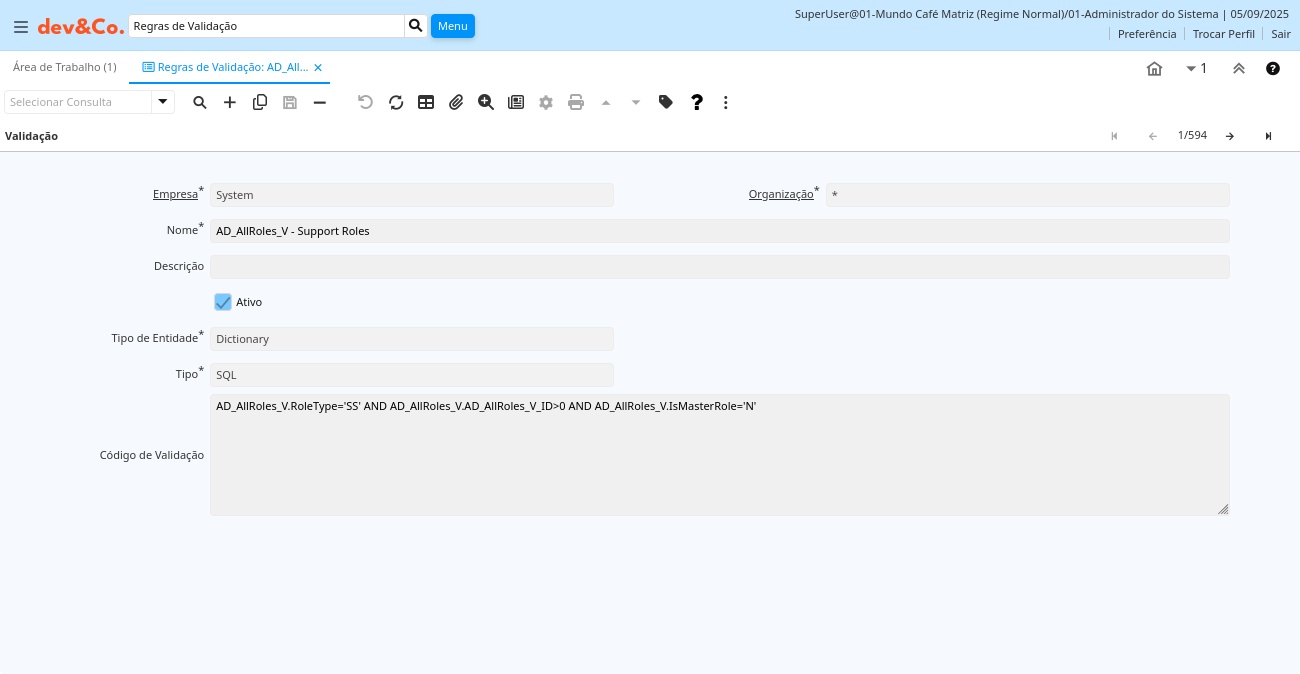
Task: Open the Attachment paperclip icon
Action: click(x=456, y=102)
